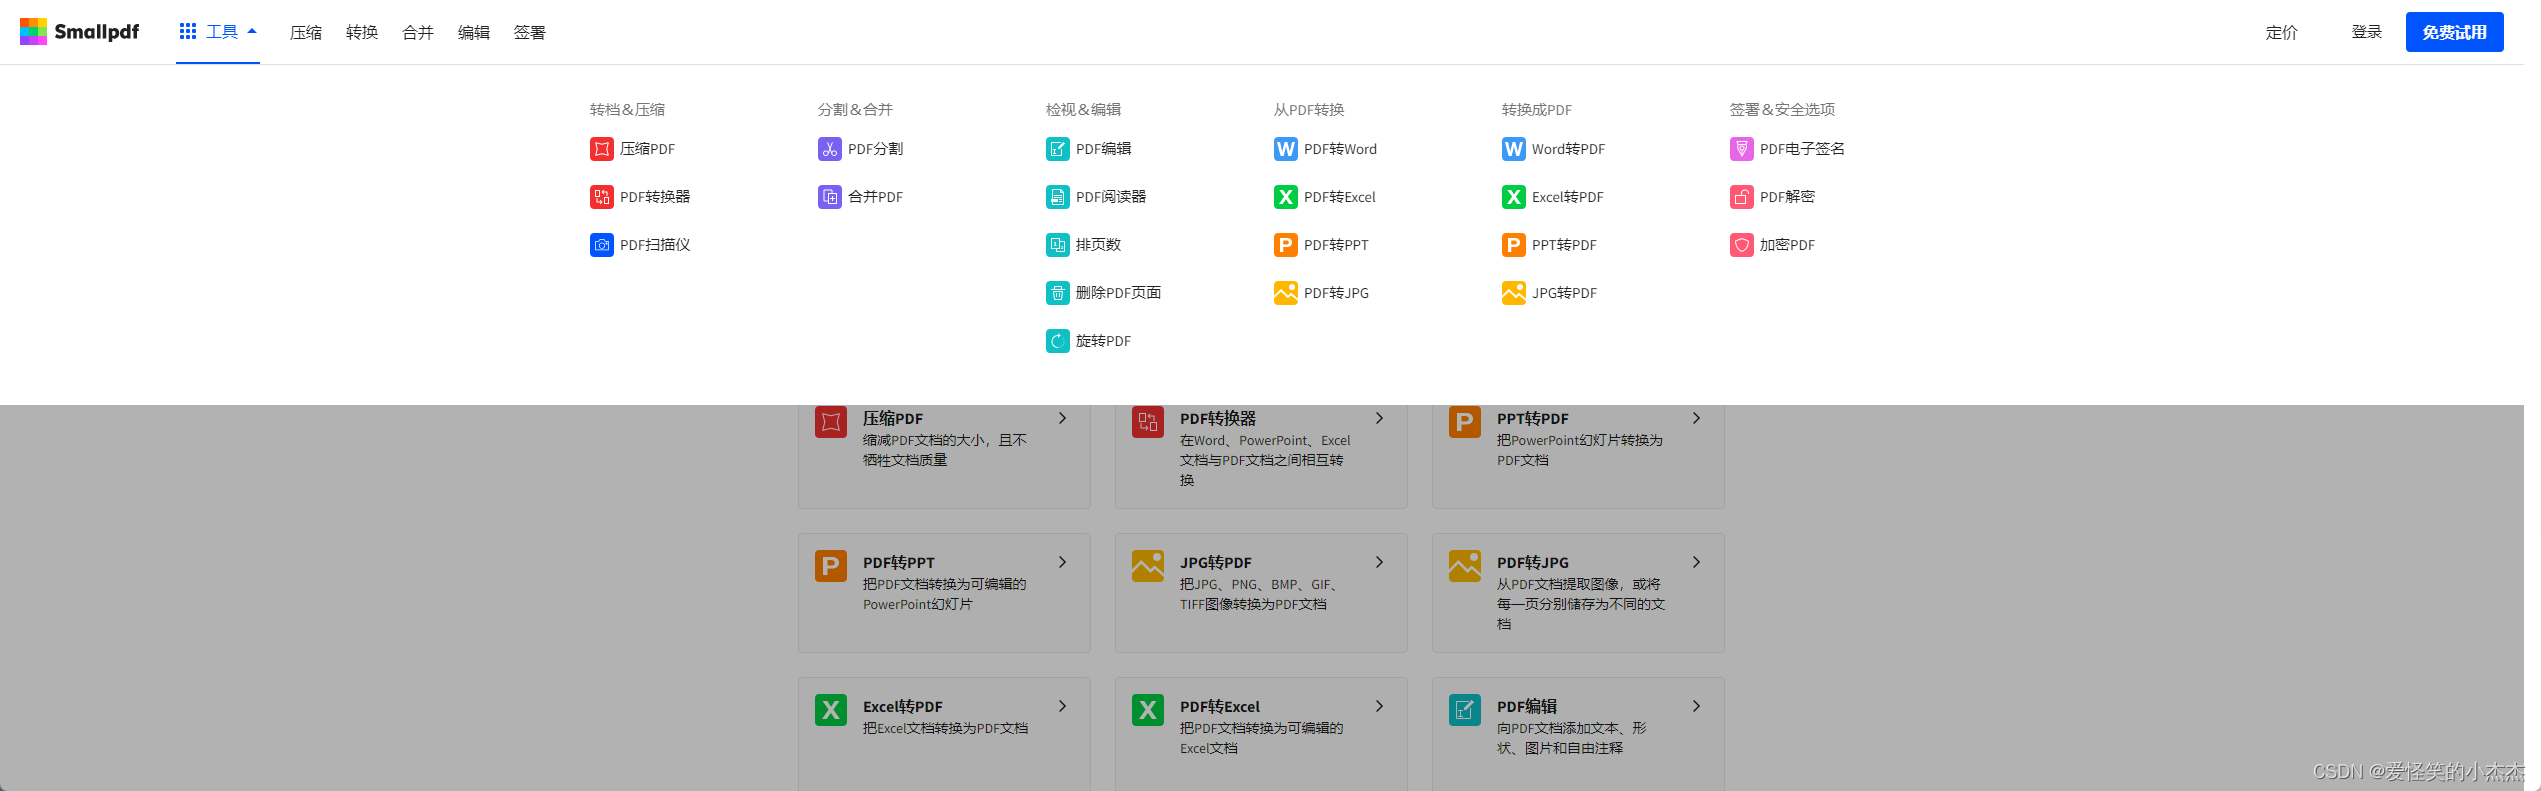Click chevron on PPT转PDF card
The width and height of the screenshot is (2541, 791).
(1697, 418)
